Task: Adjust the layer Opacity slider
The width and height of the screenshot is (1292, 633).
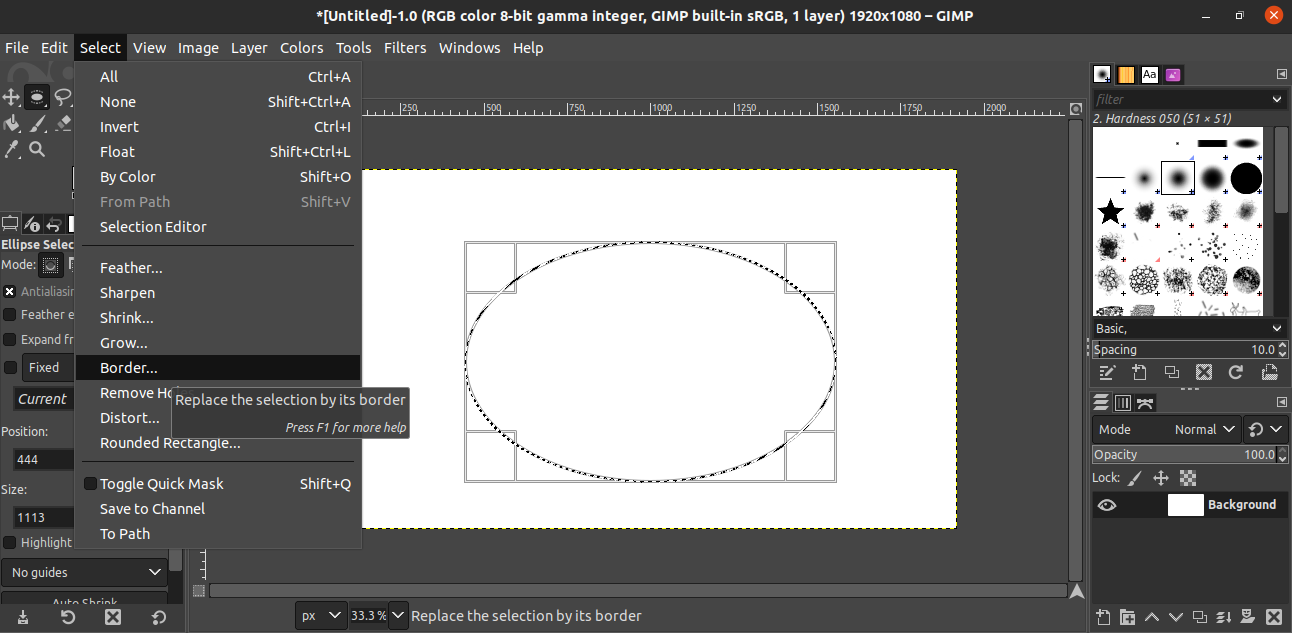Action: pyautogui.click(x=1185, y=454)
